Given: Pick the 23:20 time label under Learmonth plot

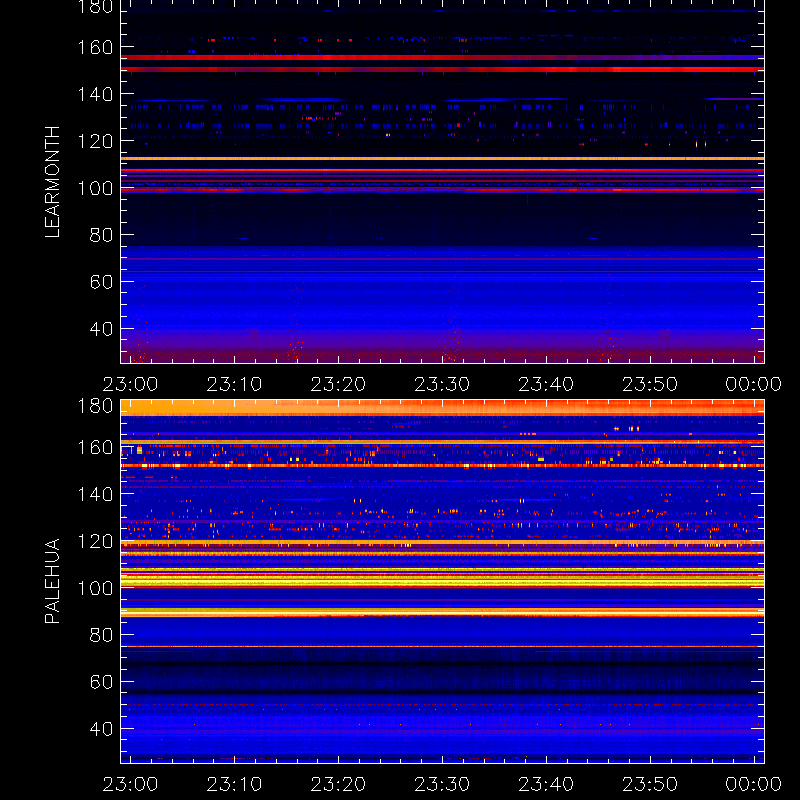Looking at the screenshot, I should coord(338,384).
